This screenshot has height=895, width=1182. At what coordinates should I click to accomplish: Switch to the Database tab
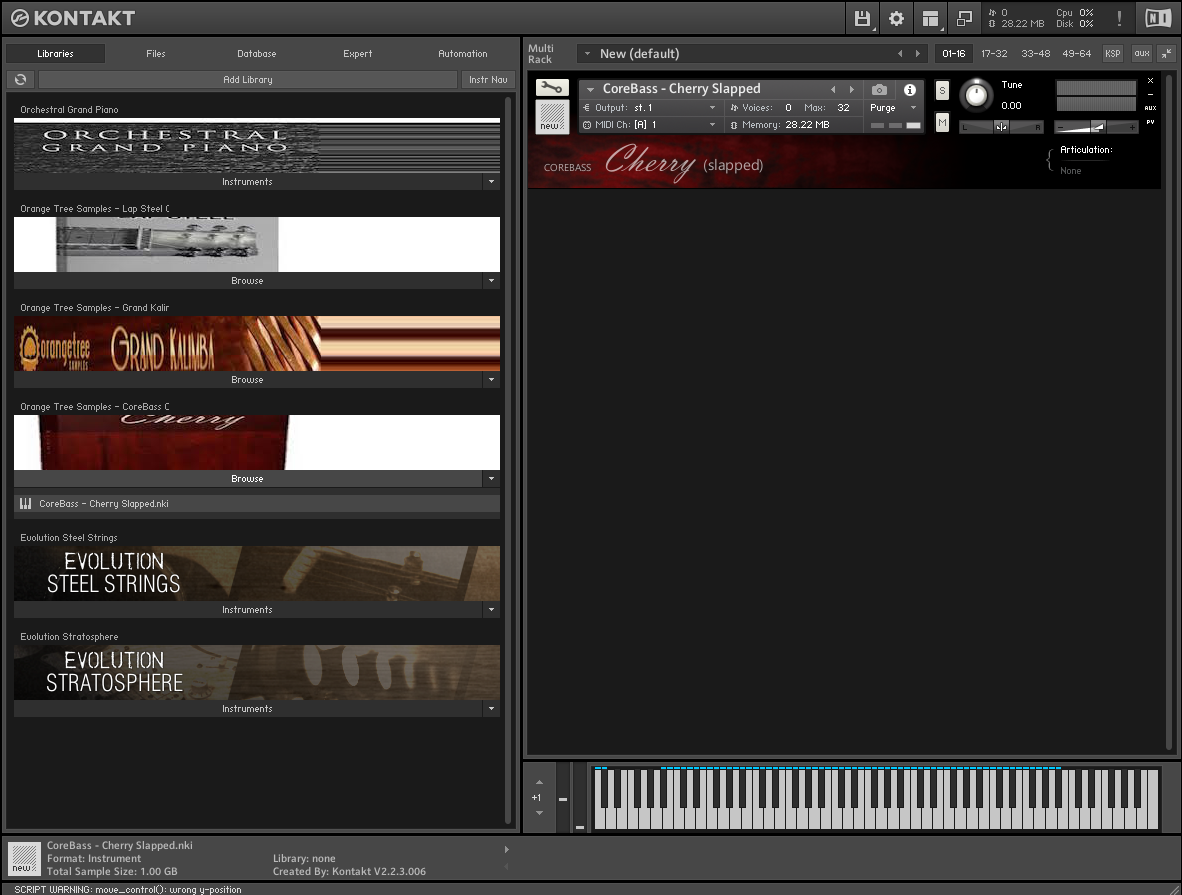pyautogui.click(x=256, y=54)
